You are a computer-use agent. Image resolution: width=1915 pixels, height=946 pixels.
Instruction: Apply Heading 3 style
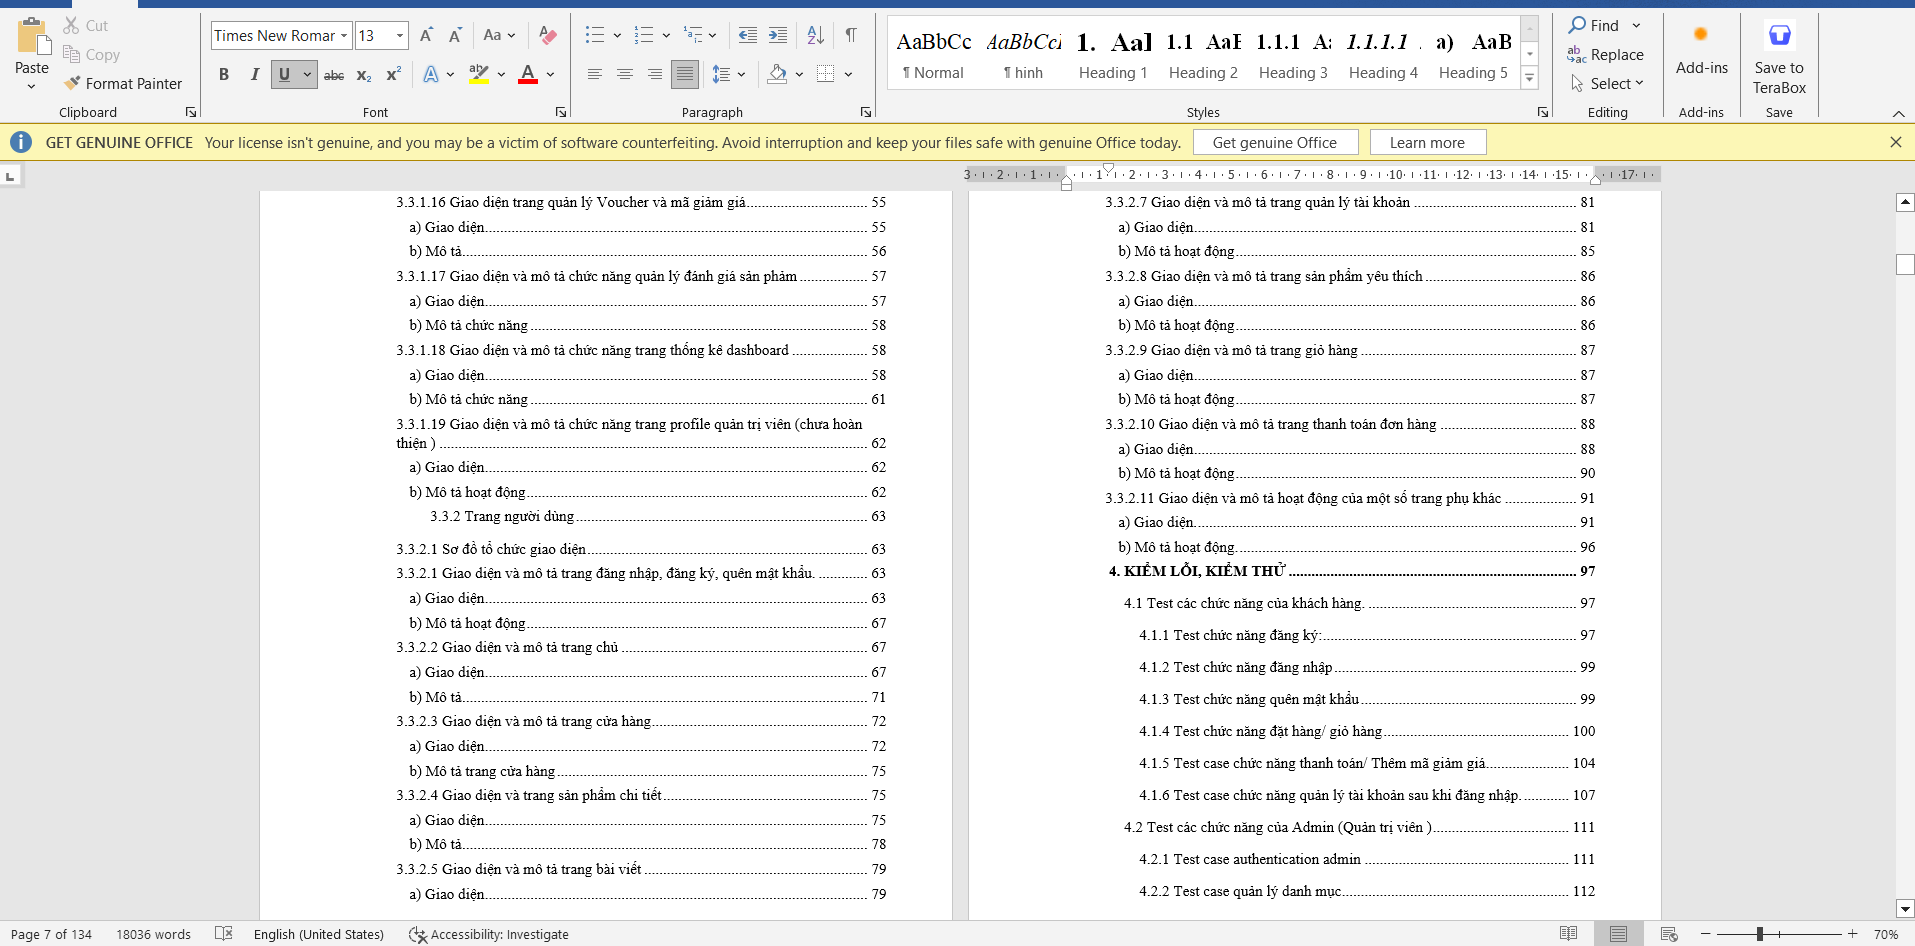coord(1293,55)
